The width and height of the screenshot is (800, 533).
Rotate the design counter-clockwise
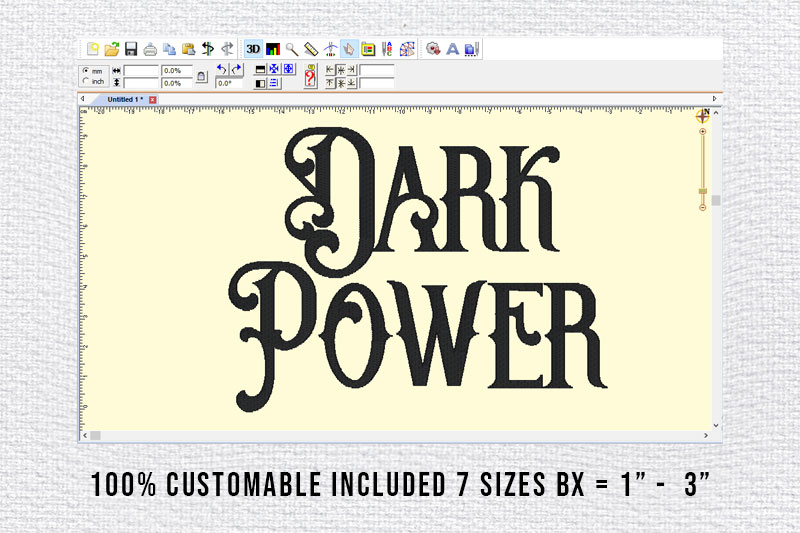click(222, 69)
